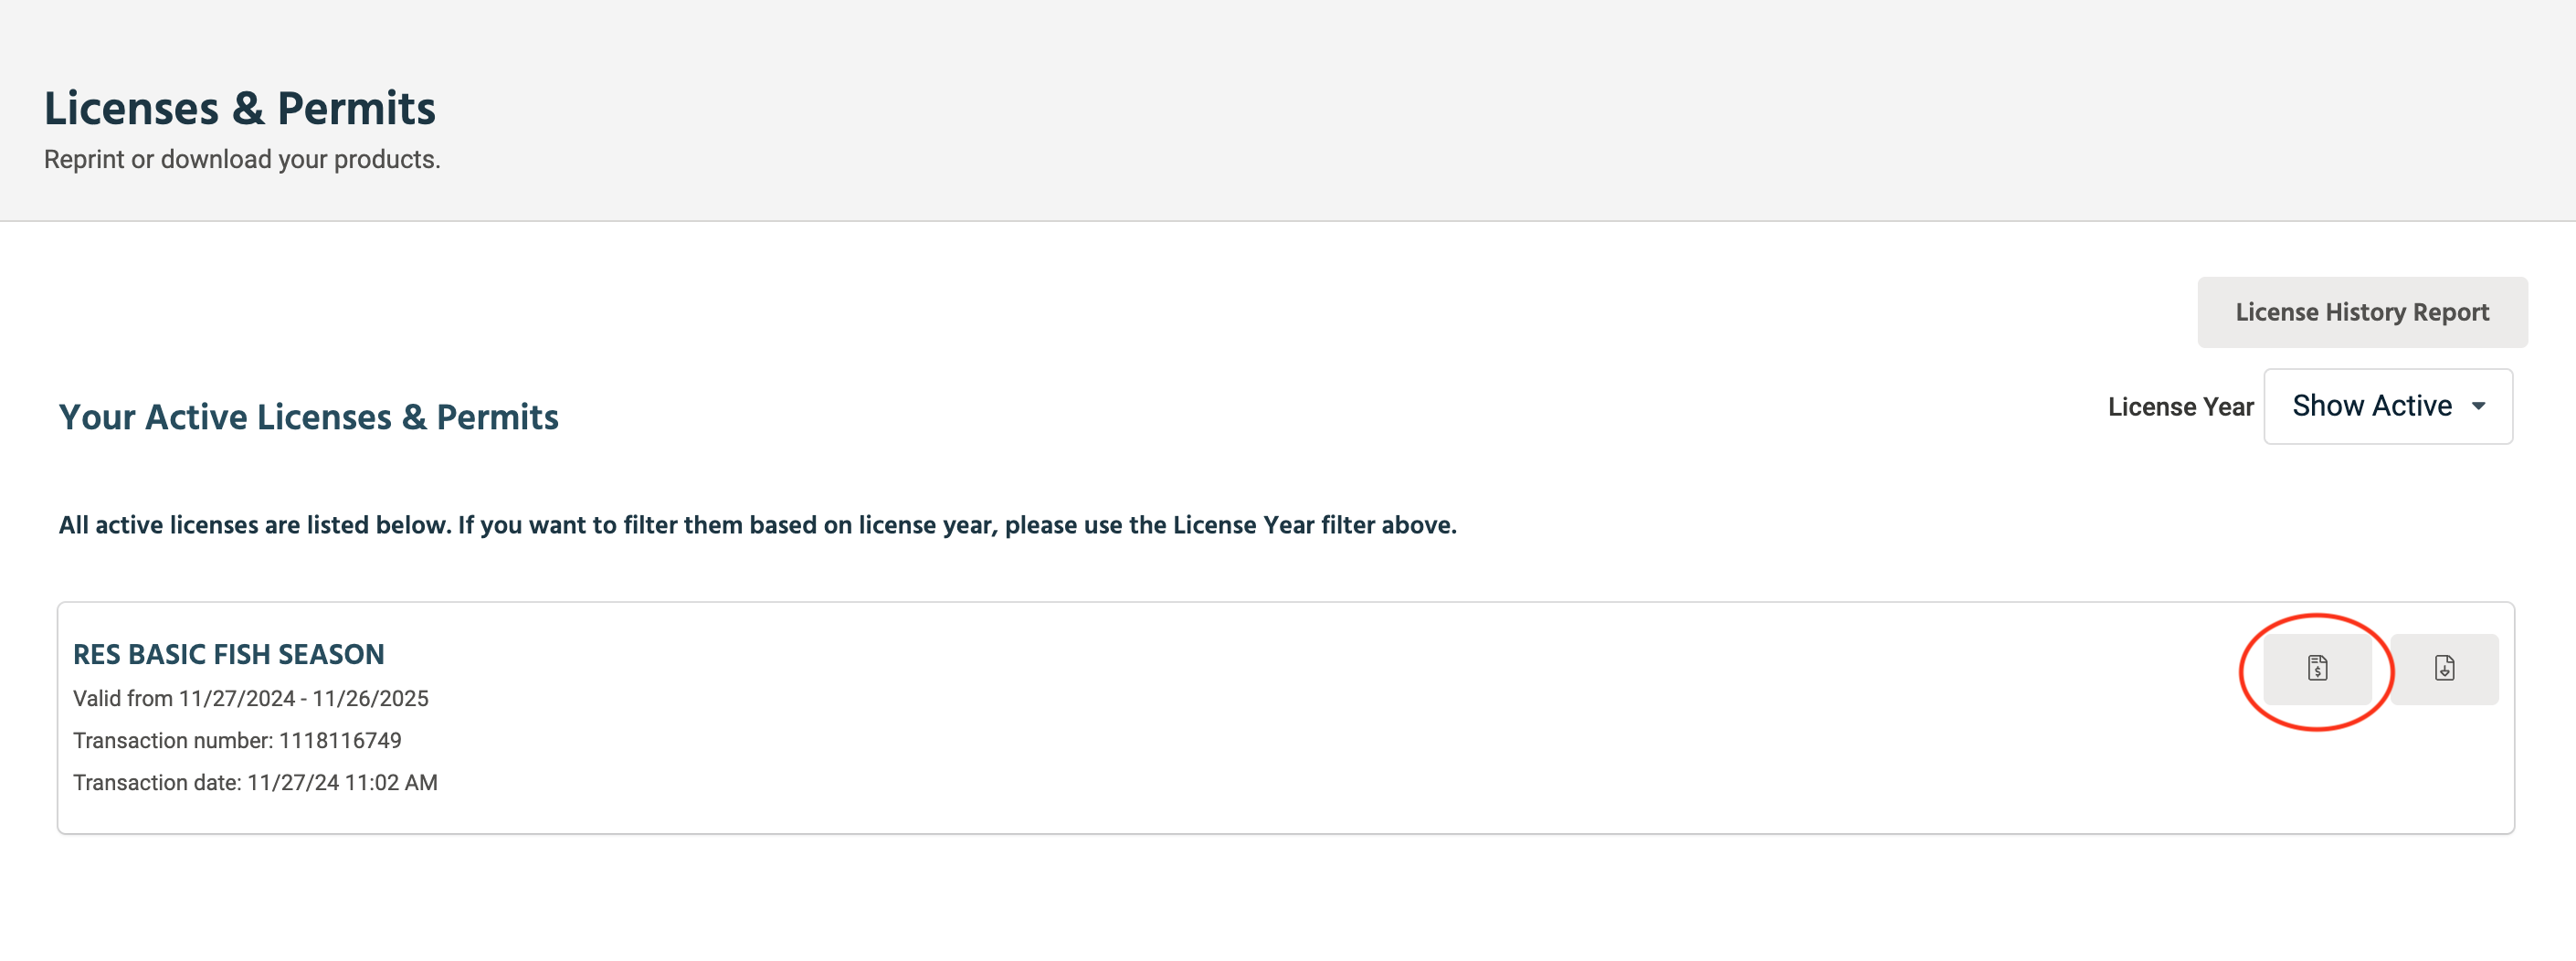The width and height of the screenshot is (2576, 961).
Task: Open the Show Active license year dropdown
Action: pyautogui.click(x=2386, y=406)
